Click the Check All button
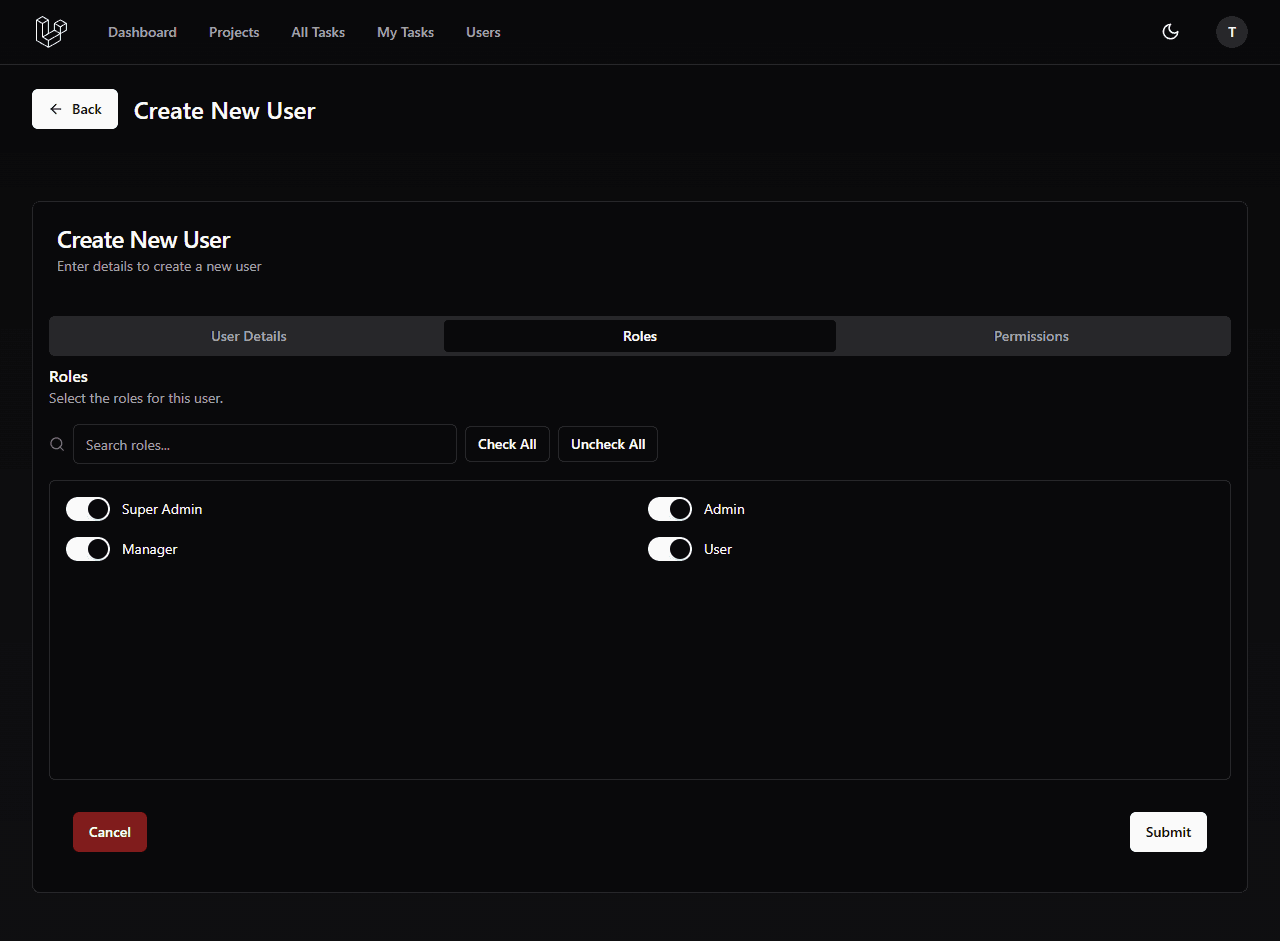The image size is (1280, 941). 507,443
